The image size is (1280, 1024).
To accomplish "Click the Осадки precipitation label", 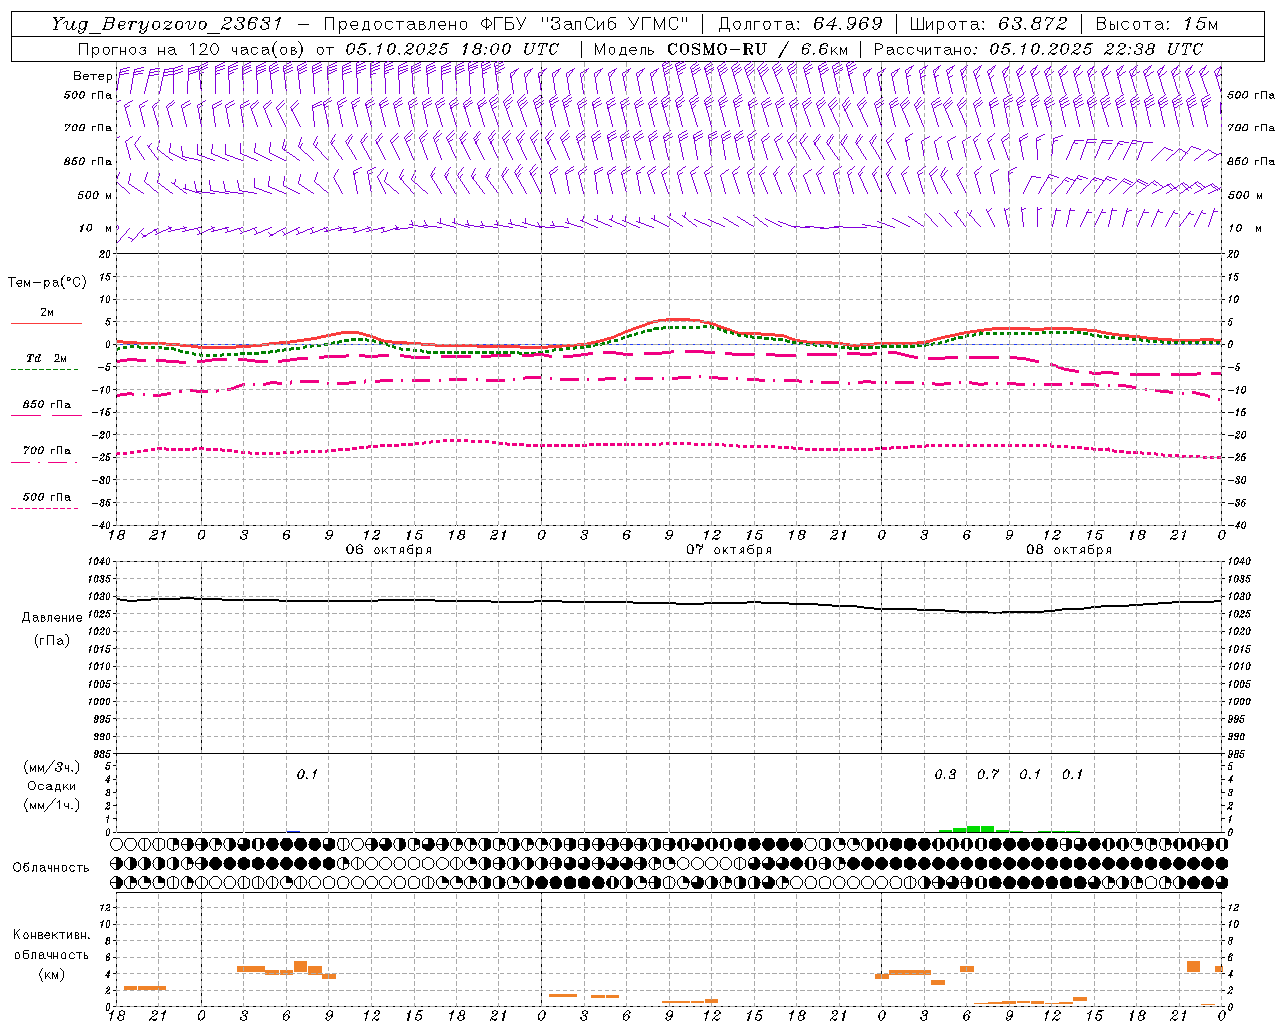I will (51, 786).
